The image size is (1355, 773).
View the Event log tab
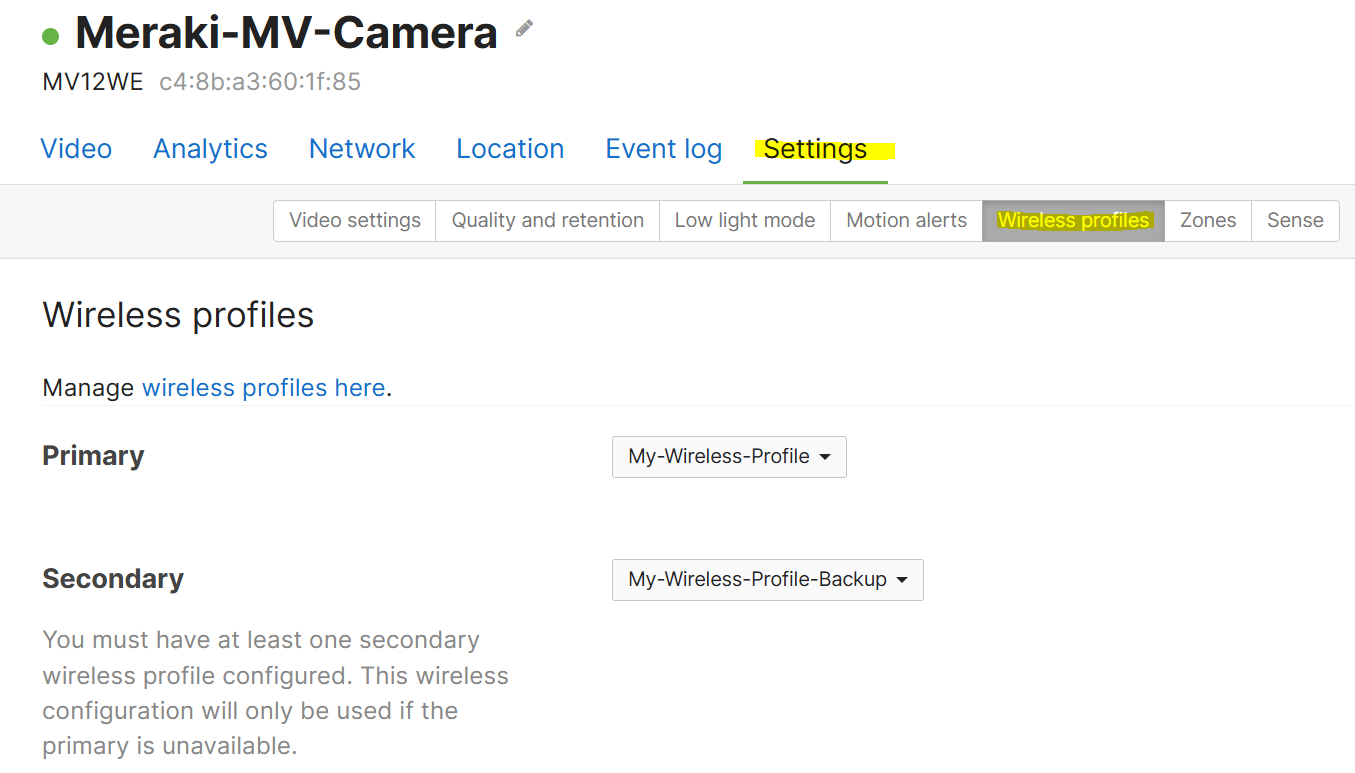(x=664, y=149)
